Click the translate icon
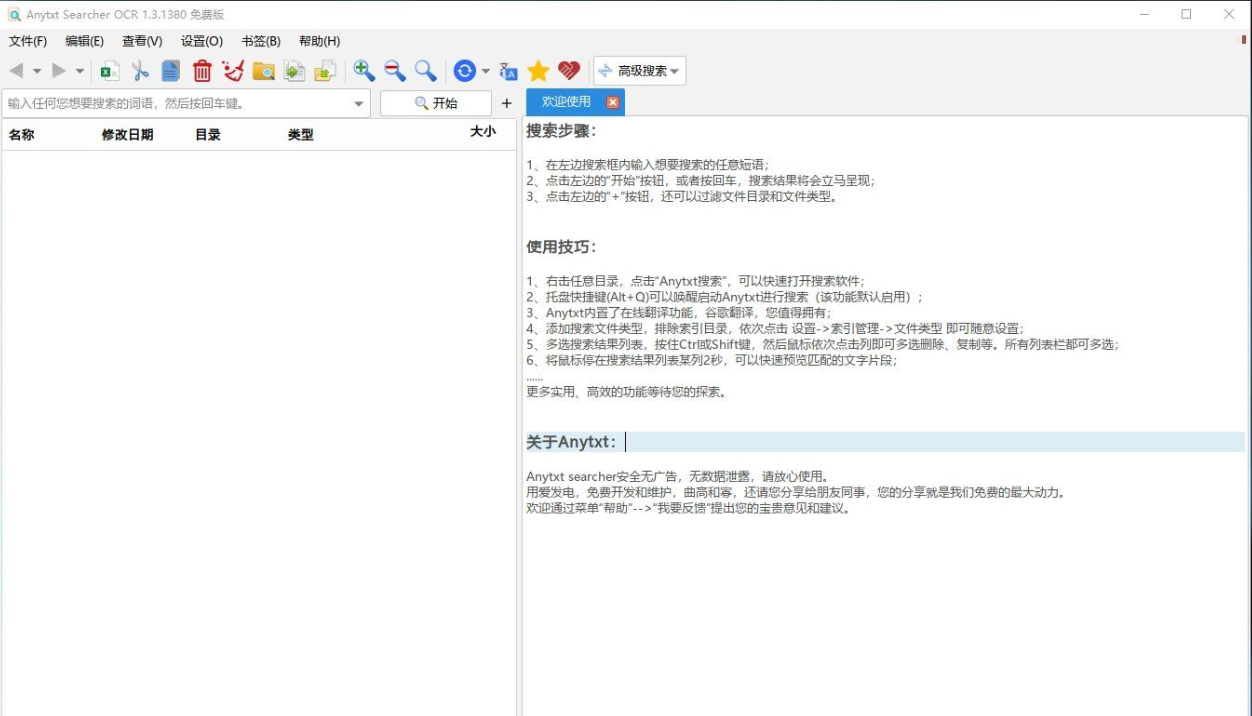Viewport: 1252px width, 716px height. 509,71
